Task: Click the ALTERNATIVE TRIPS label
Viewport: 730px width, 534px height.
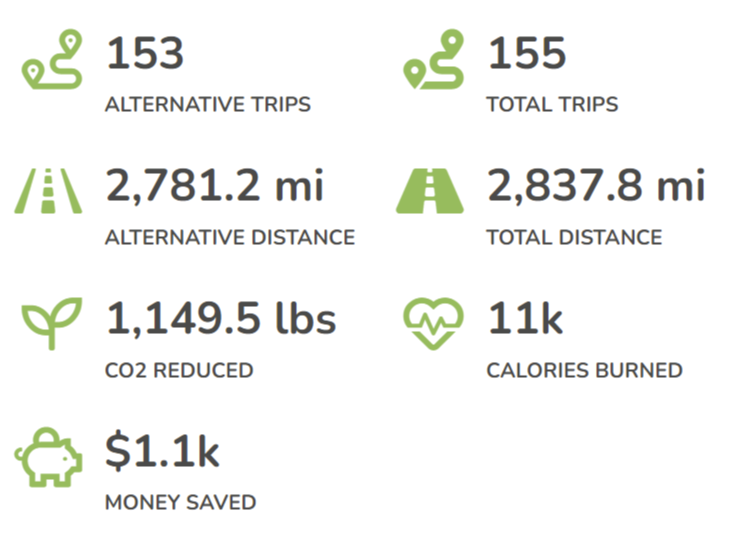Action: coord(208,105)
